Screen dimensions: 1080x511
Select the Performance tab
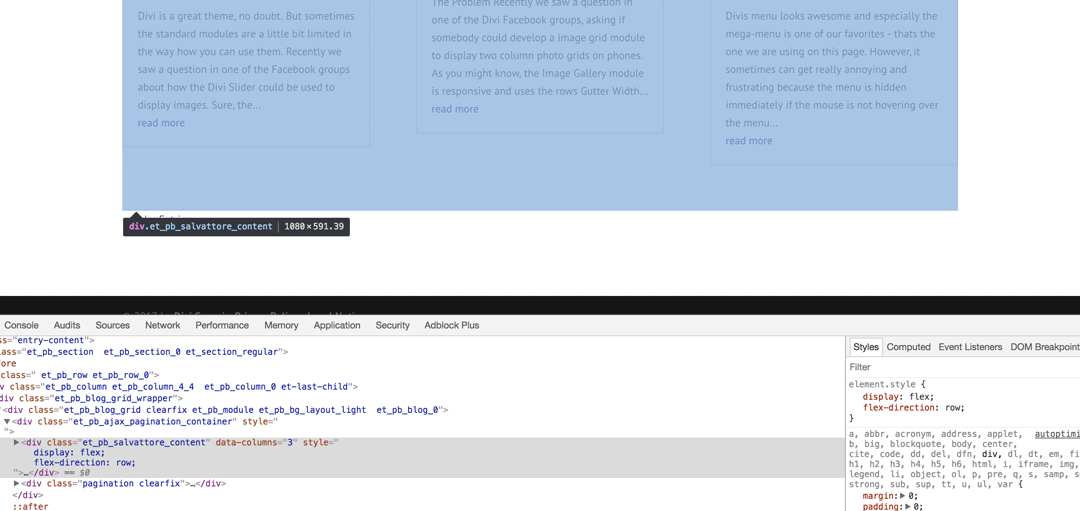point(222,325)
